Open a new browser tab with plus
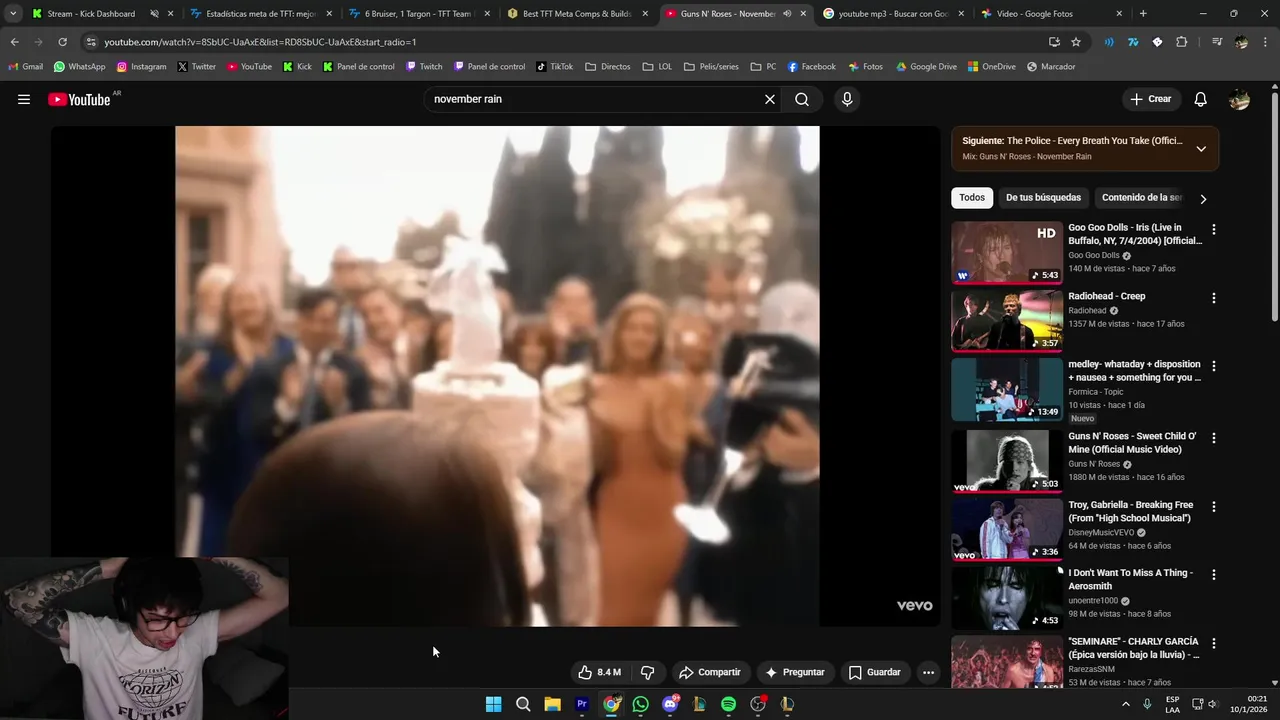Image resolution: width=1280 pixels, height=720 pixels. (1143, 14)
